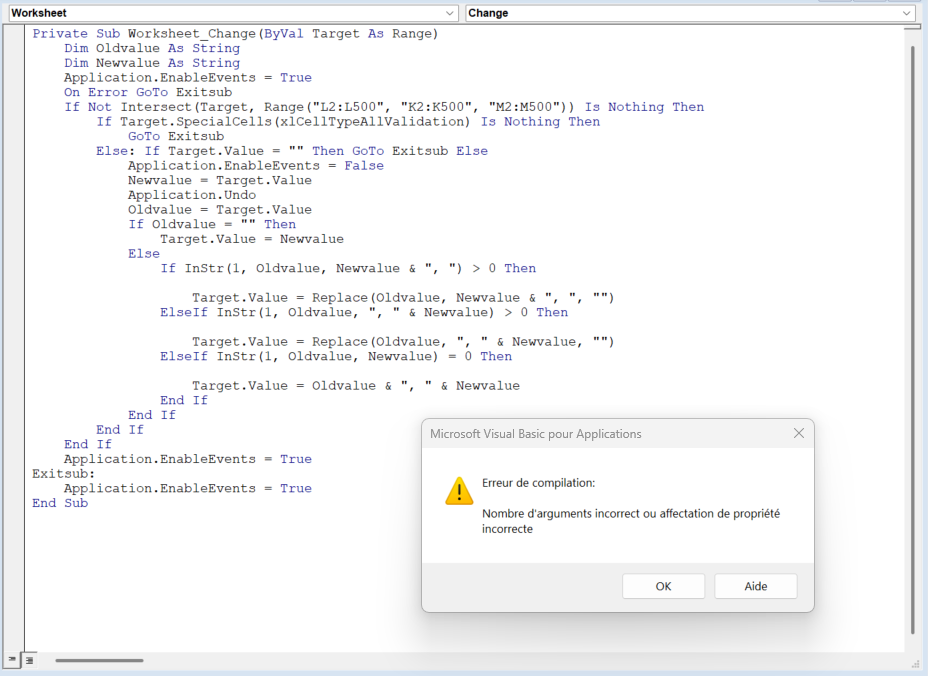Click the "Private Sub Worksheet_Change" declaration line
The height and width of the screenshot is (676, 928).
point(236,34)
